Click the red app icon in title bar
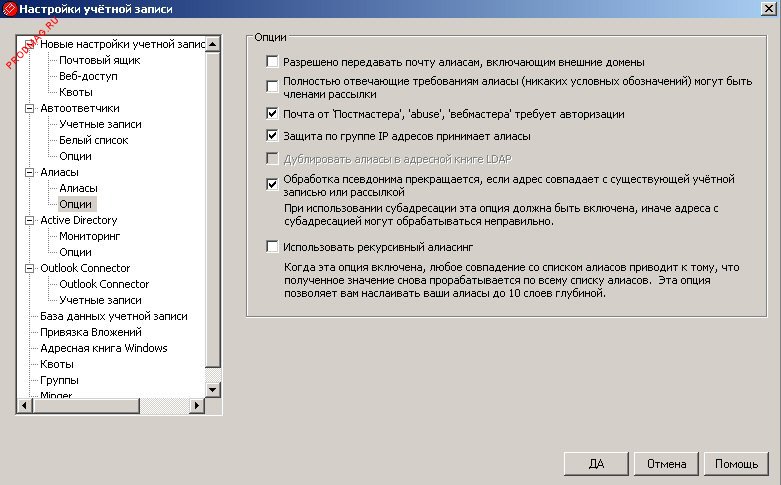 point(10,9)
